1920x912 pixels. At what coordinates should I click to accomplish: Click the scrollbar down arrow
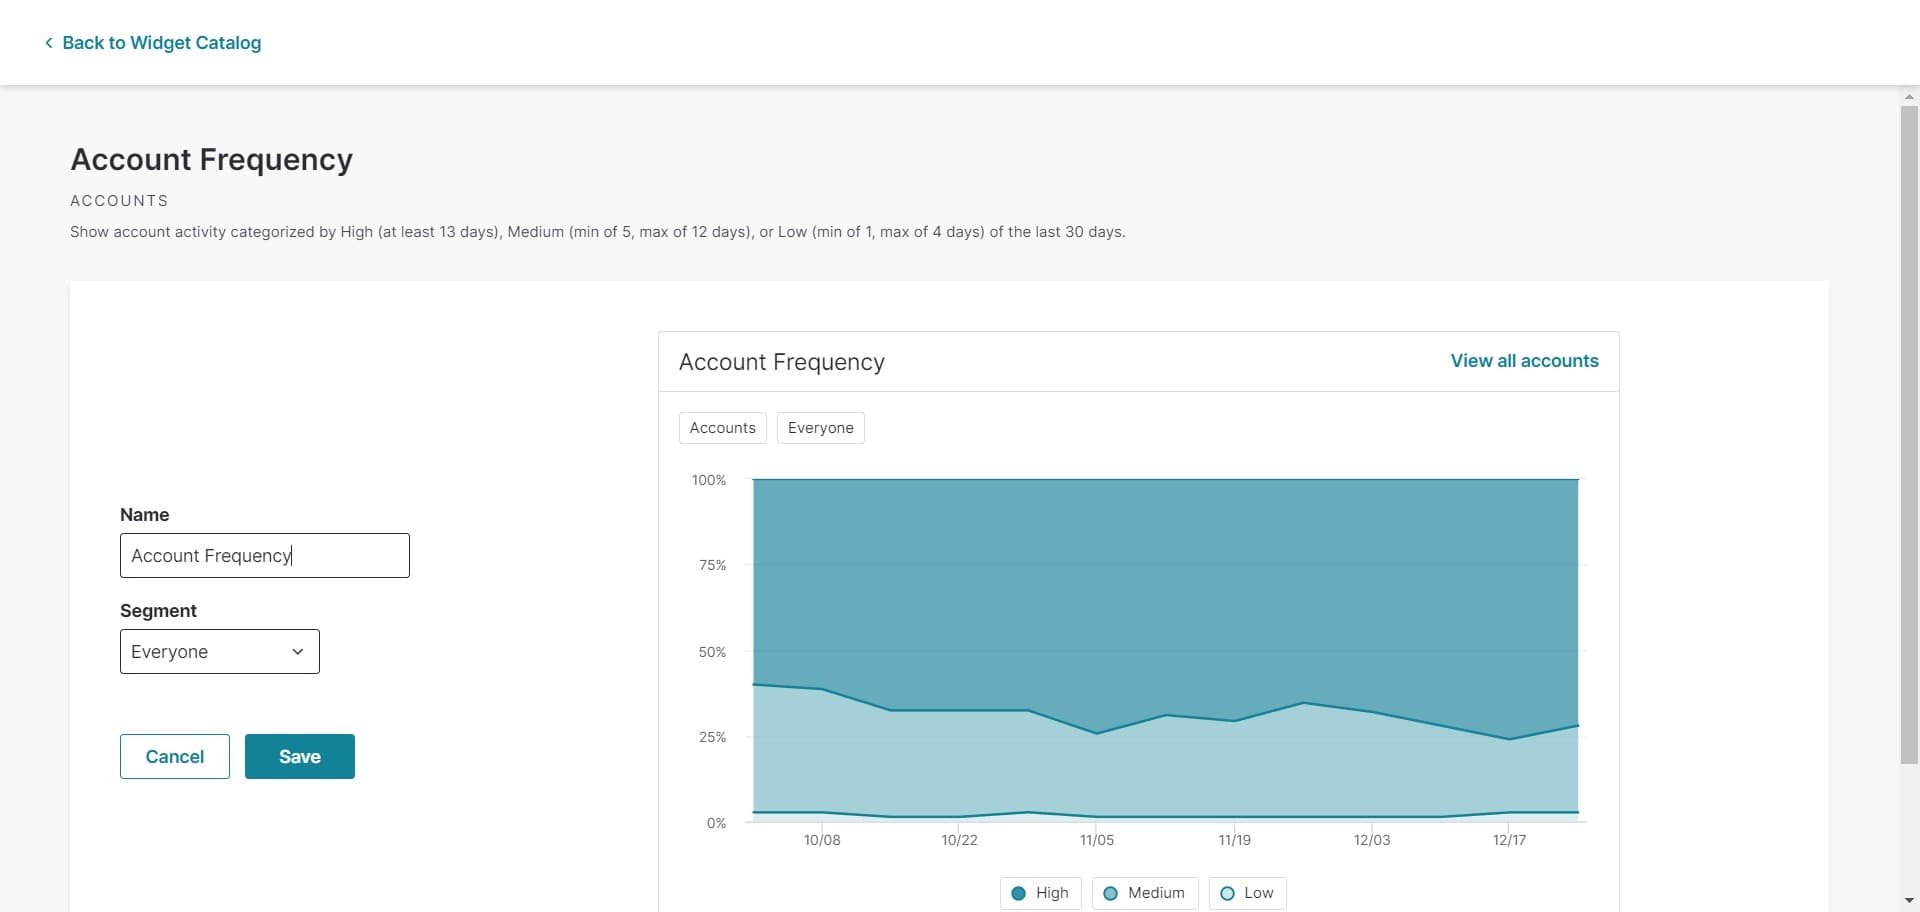pyautogui.click(x=1909, y=902)
